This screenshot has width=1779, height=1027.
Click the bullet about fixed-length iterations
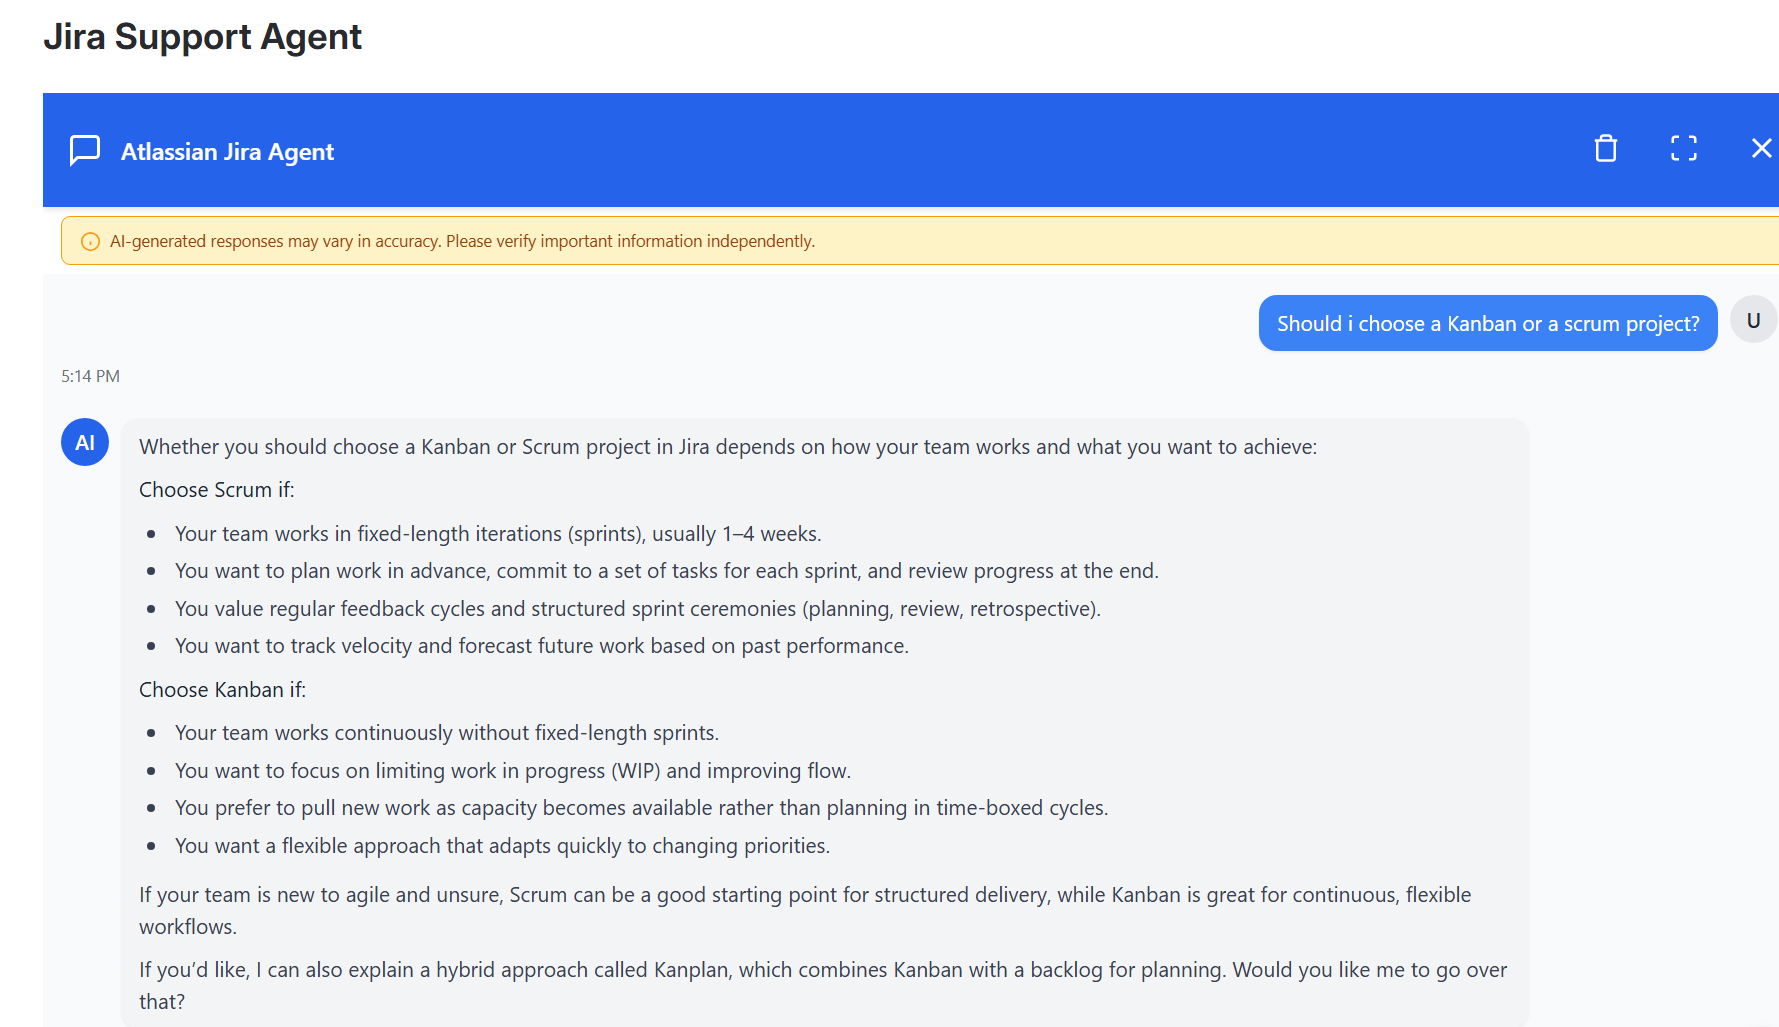click(498, 534)
